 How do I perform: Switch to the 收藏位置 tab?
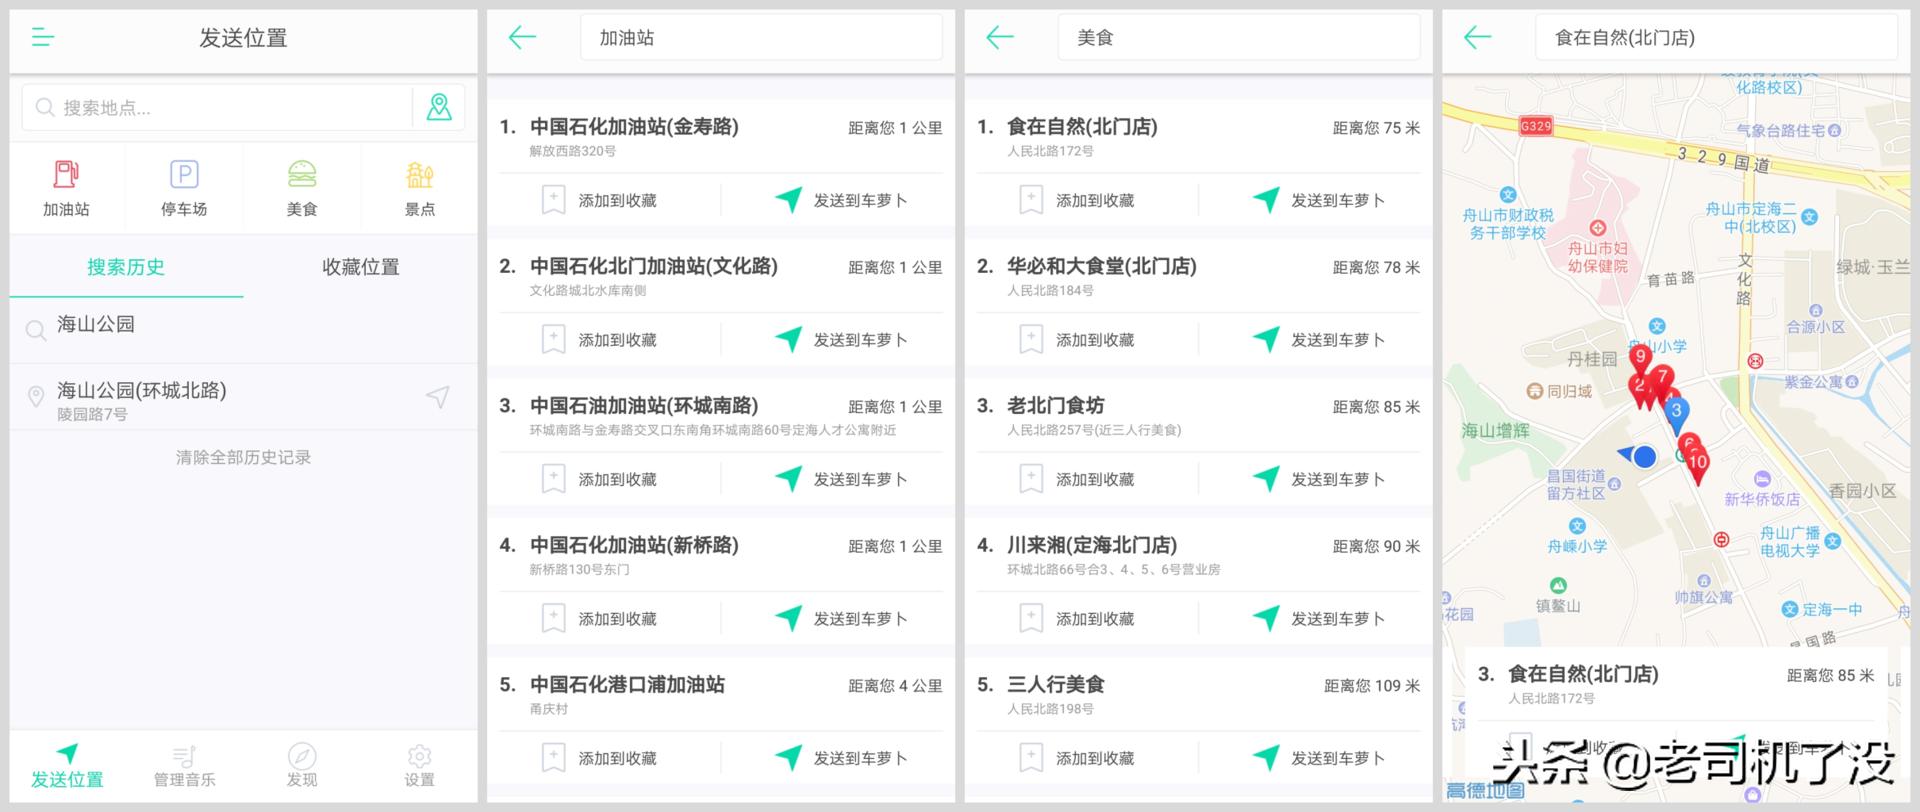361,267
